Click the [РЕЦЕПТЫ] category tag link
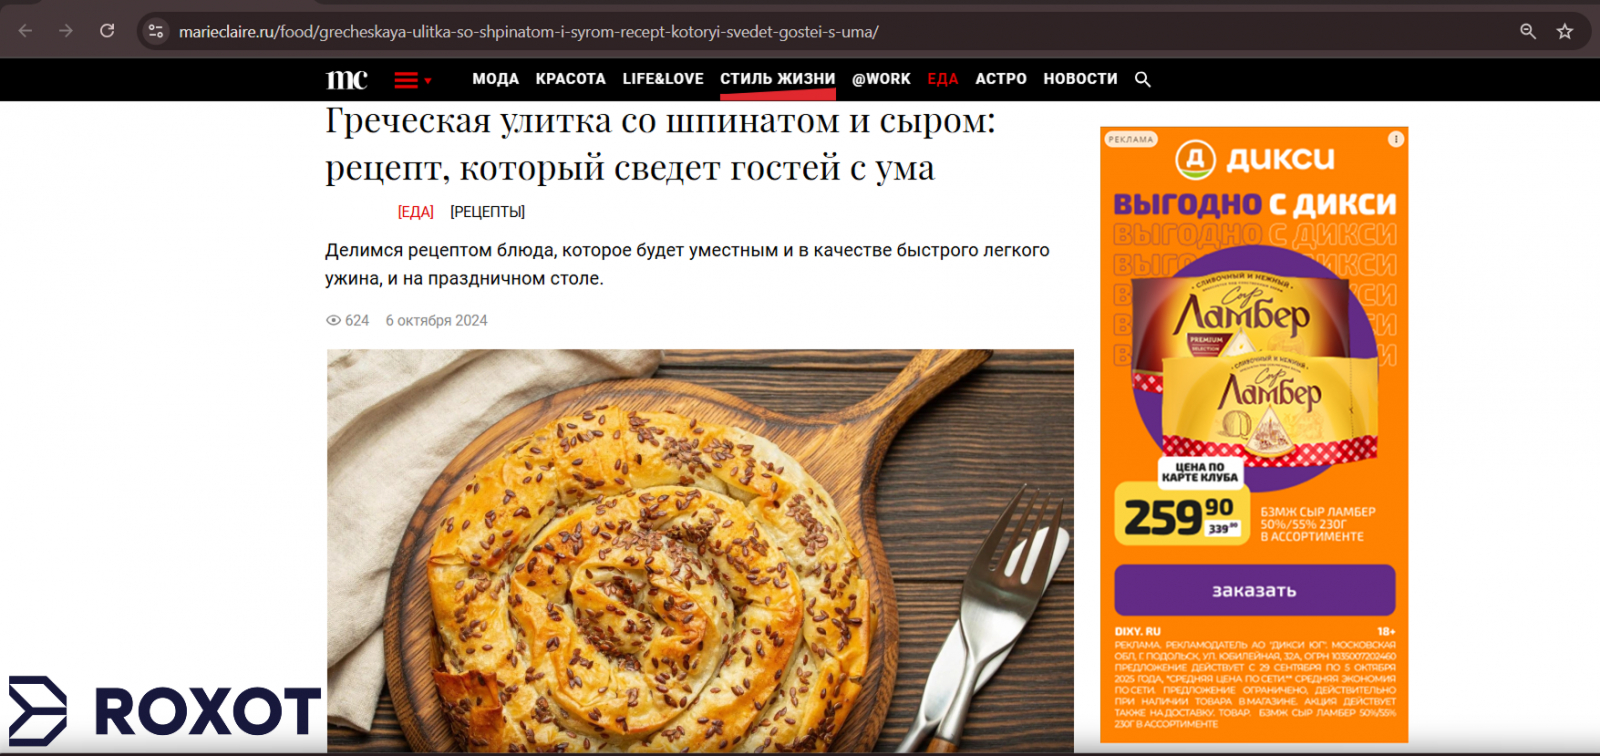This screenshot has height=756, width=1600. 487,212
